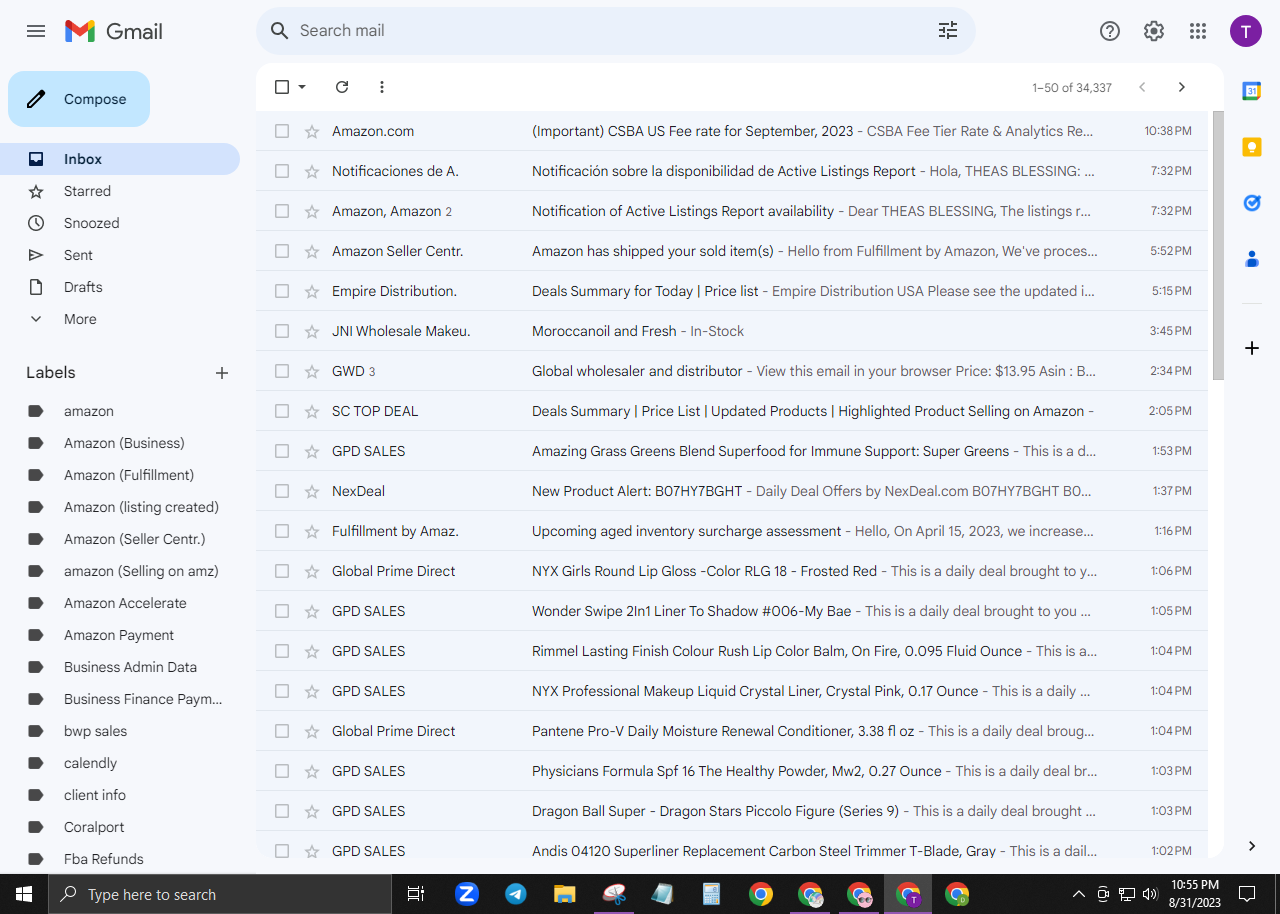Open 'Amazon has shipped your sold item(s)' email
The image size is (1280, 914).
[x=732, y=251]
